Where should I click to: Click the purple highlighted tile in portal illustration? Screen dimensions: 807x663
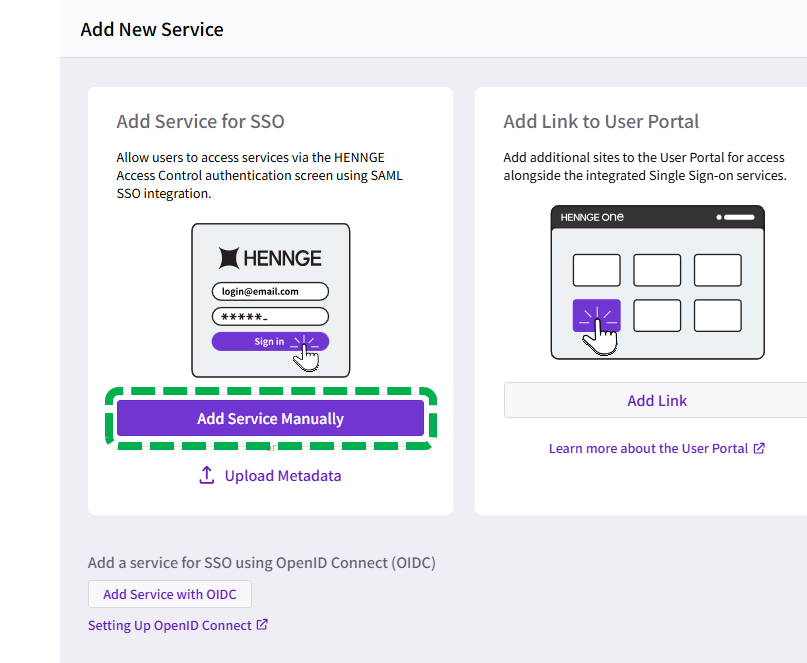click(x=596, y=315)
